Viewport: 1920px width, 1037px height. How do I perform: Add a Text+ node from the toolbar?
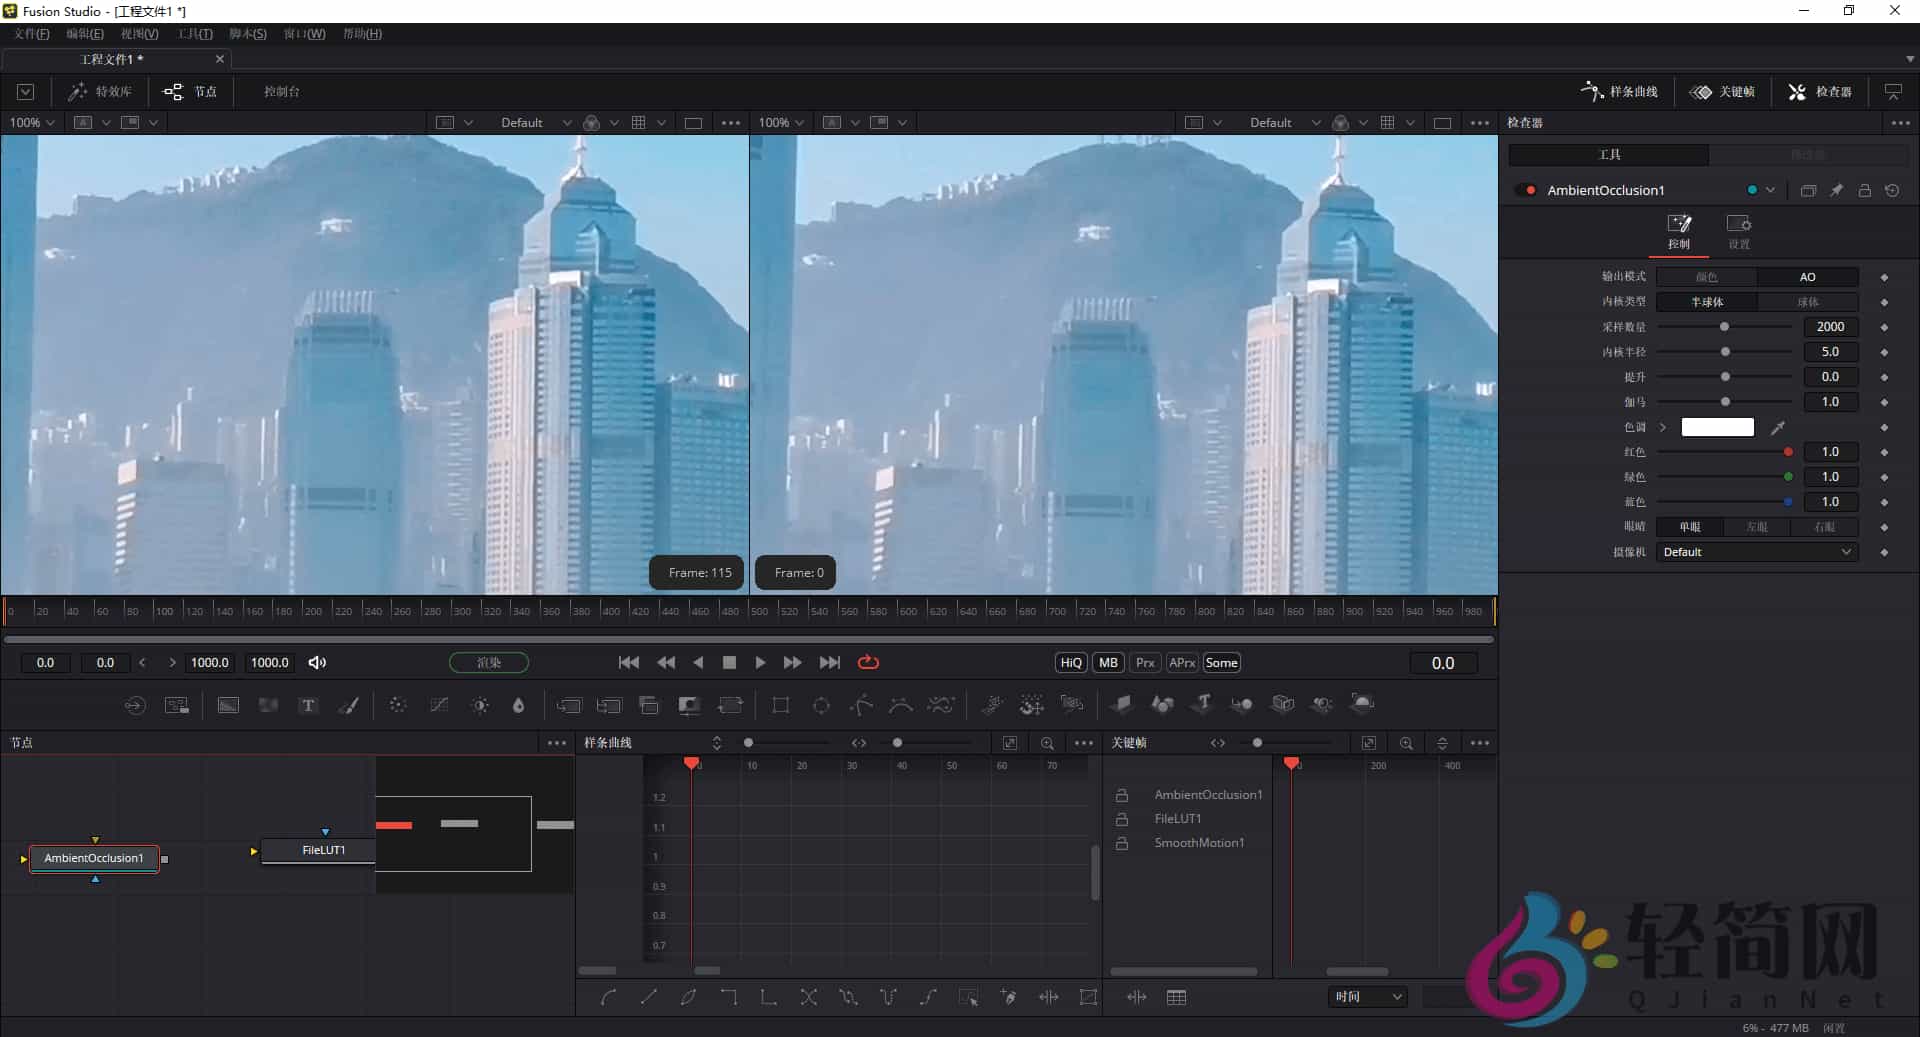point(307,705)
